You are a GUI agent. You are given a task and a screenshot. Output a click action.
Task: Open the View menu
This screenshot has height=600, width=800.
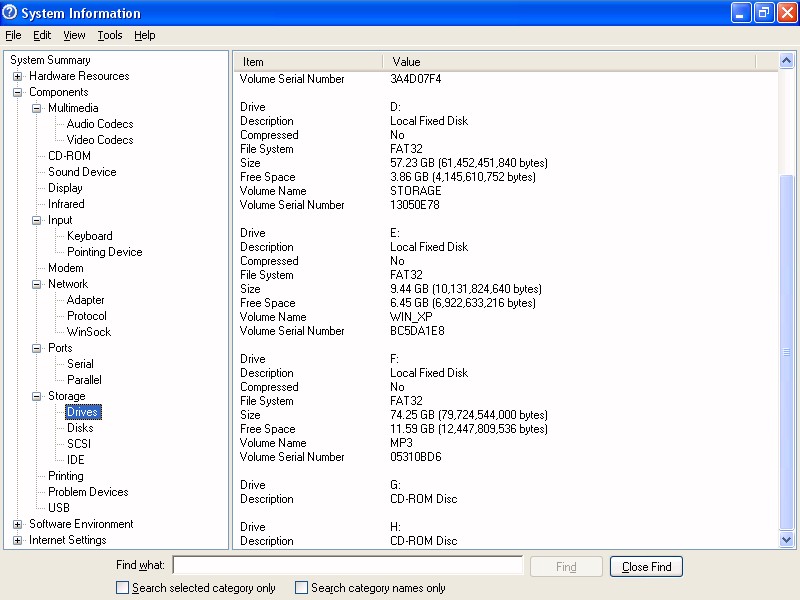point(74,35)
